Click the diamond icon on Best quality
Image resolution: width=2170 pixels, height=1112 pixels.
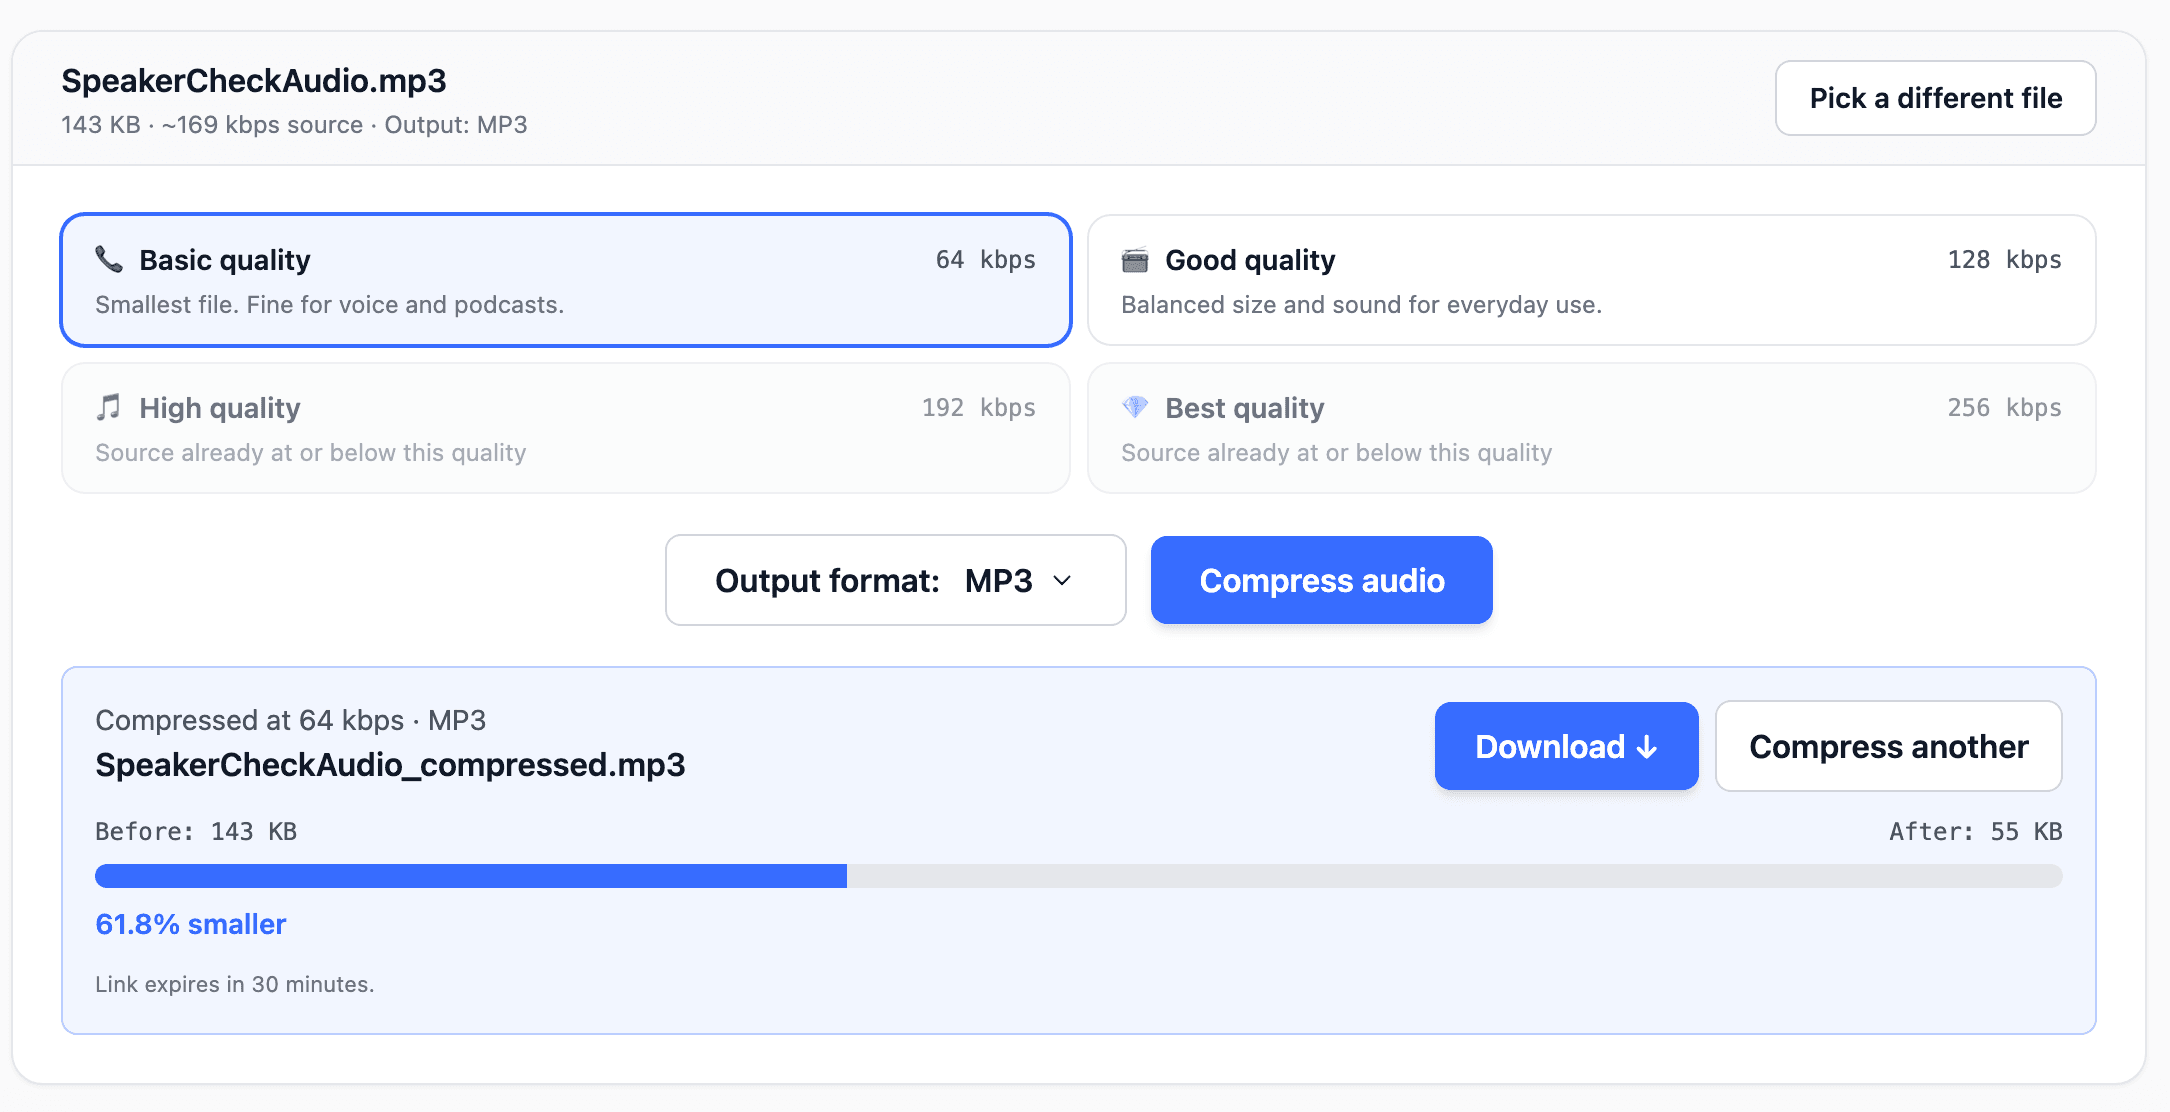click(x=1135, y=407)
